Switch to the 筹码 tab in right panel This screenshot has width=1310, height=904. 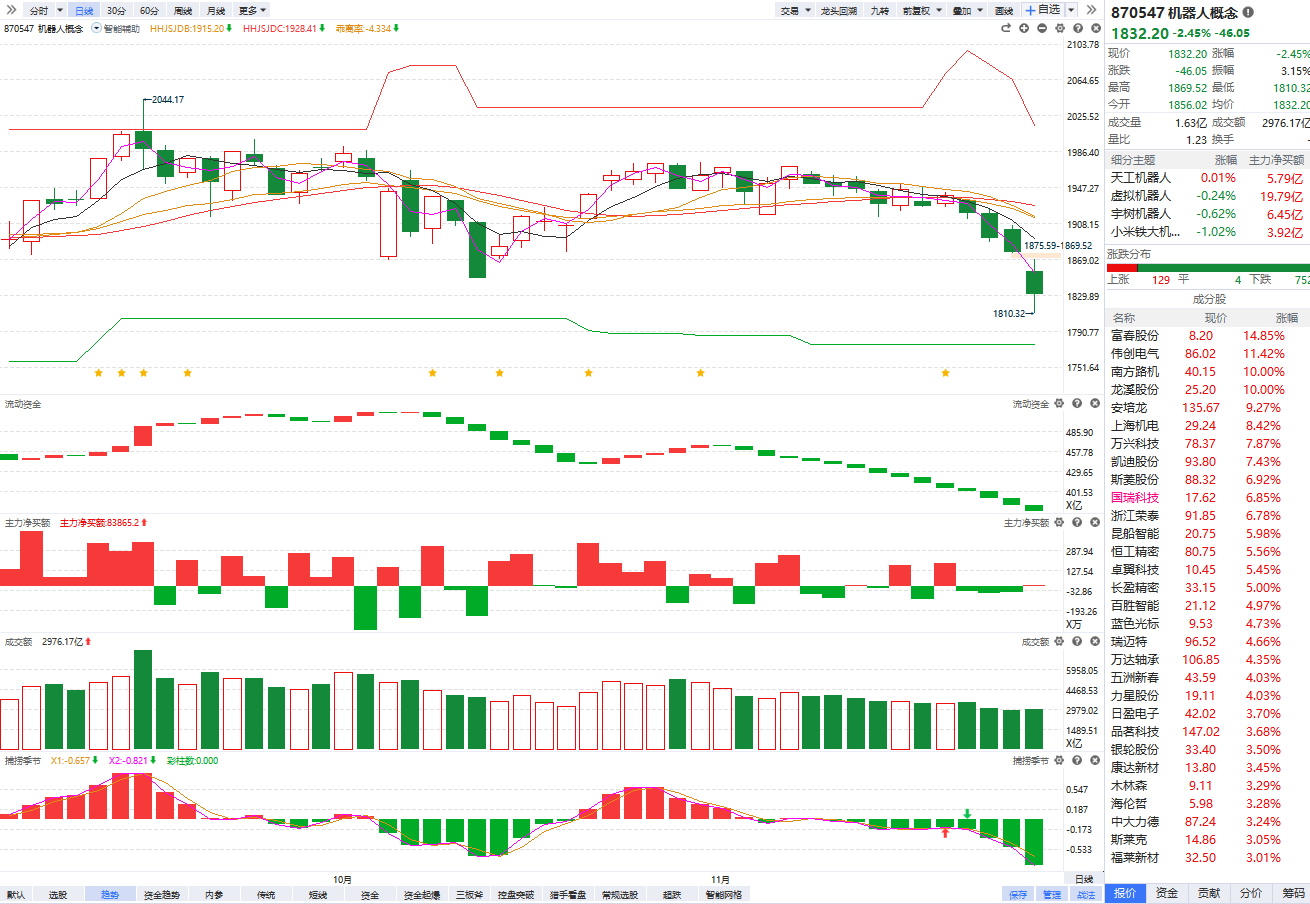point(1293,893)
